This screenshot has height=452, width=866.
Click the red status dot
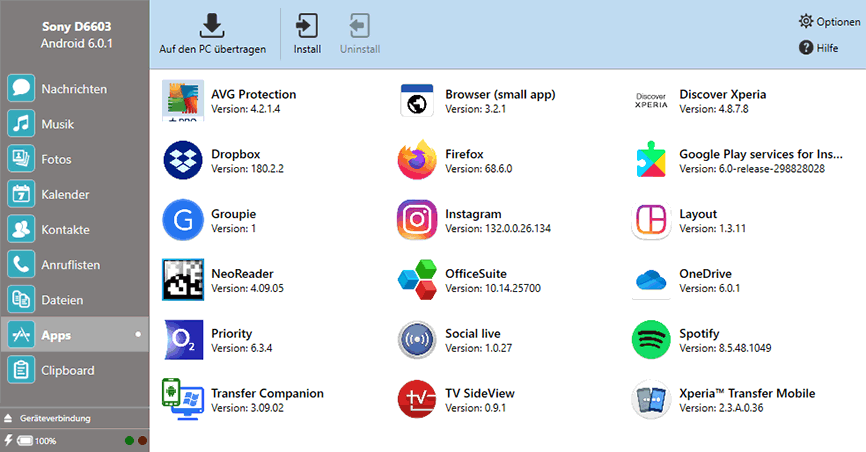tap(142, 440)
